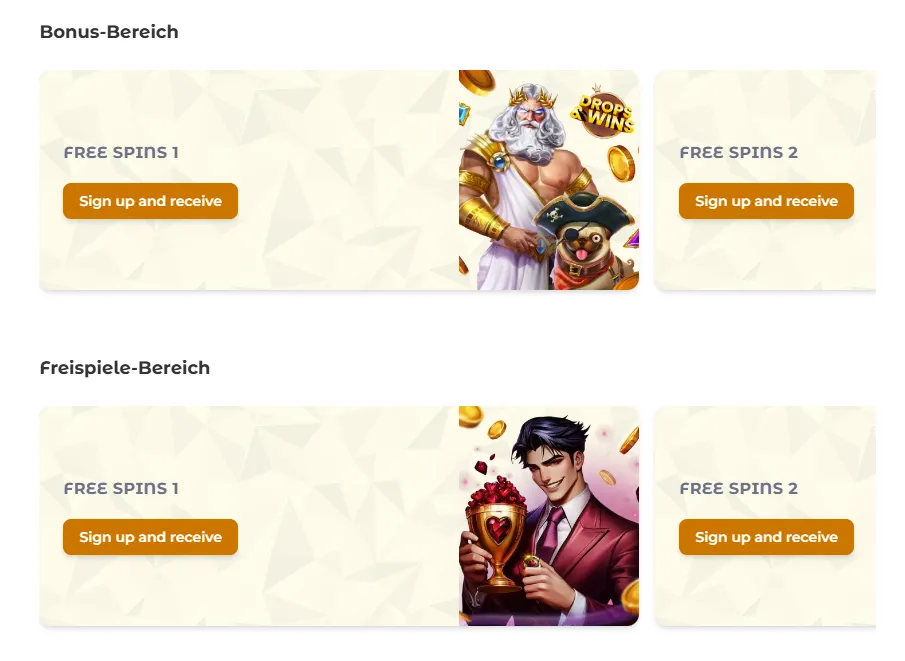Screen dimensions: 905x661
Task: Click Zeus's golden arm bracelet
Action: [485, 219]
